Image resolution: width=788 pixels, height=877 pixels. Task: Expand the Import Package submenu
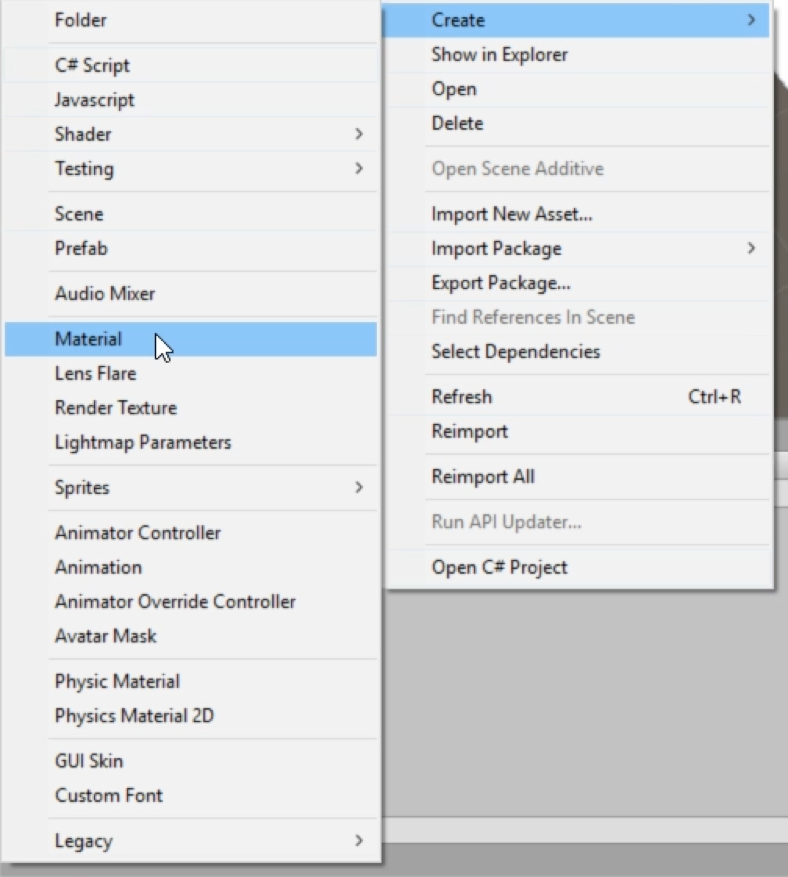[578, 248]
